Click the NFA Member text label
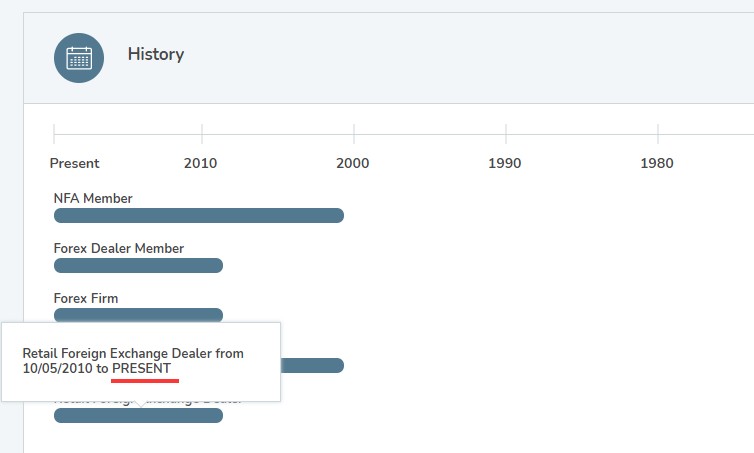Screen dimensions: 754x453 tap(93, 198)
